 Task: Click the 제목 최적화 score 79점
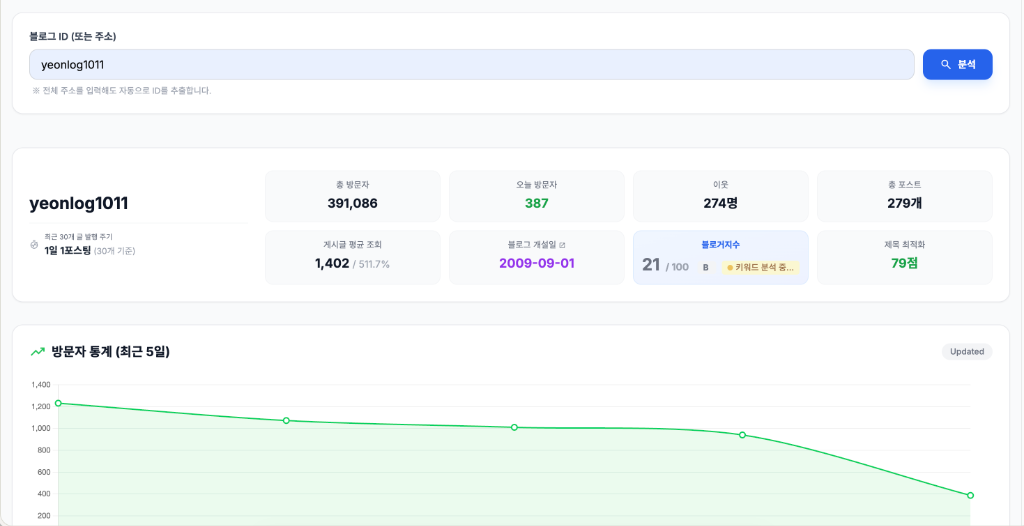(x=904, y=263)
